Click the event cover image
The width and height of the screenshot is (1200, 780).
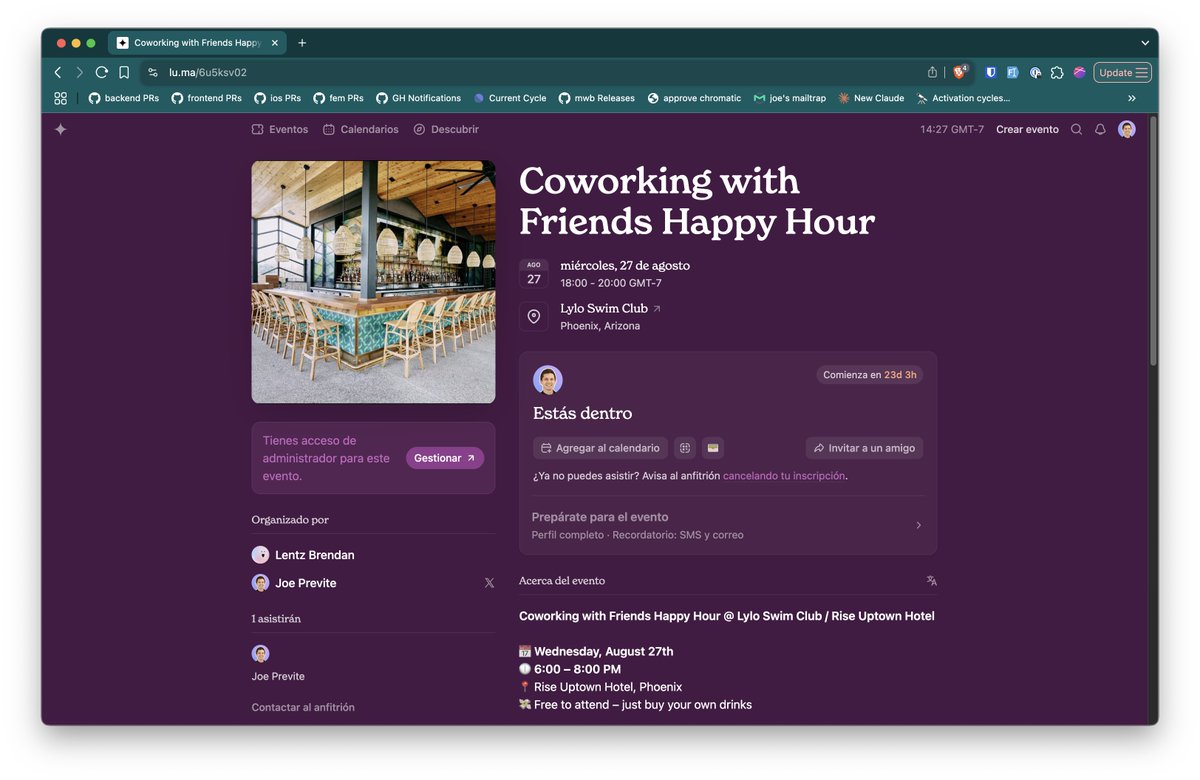pos(373,281)
